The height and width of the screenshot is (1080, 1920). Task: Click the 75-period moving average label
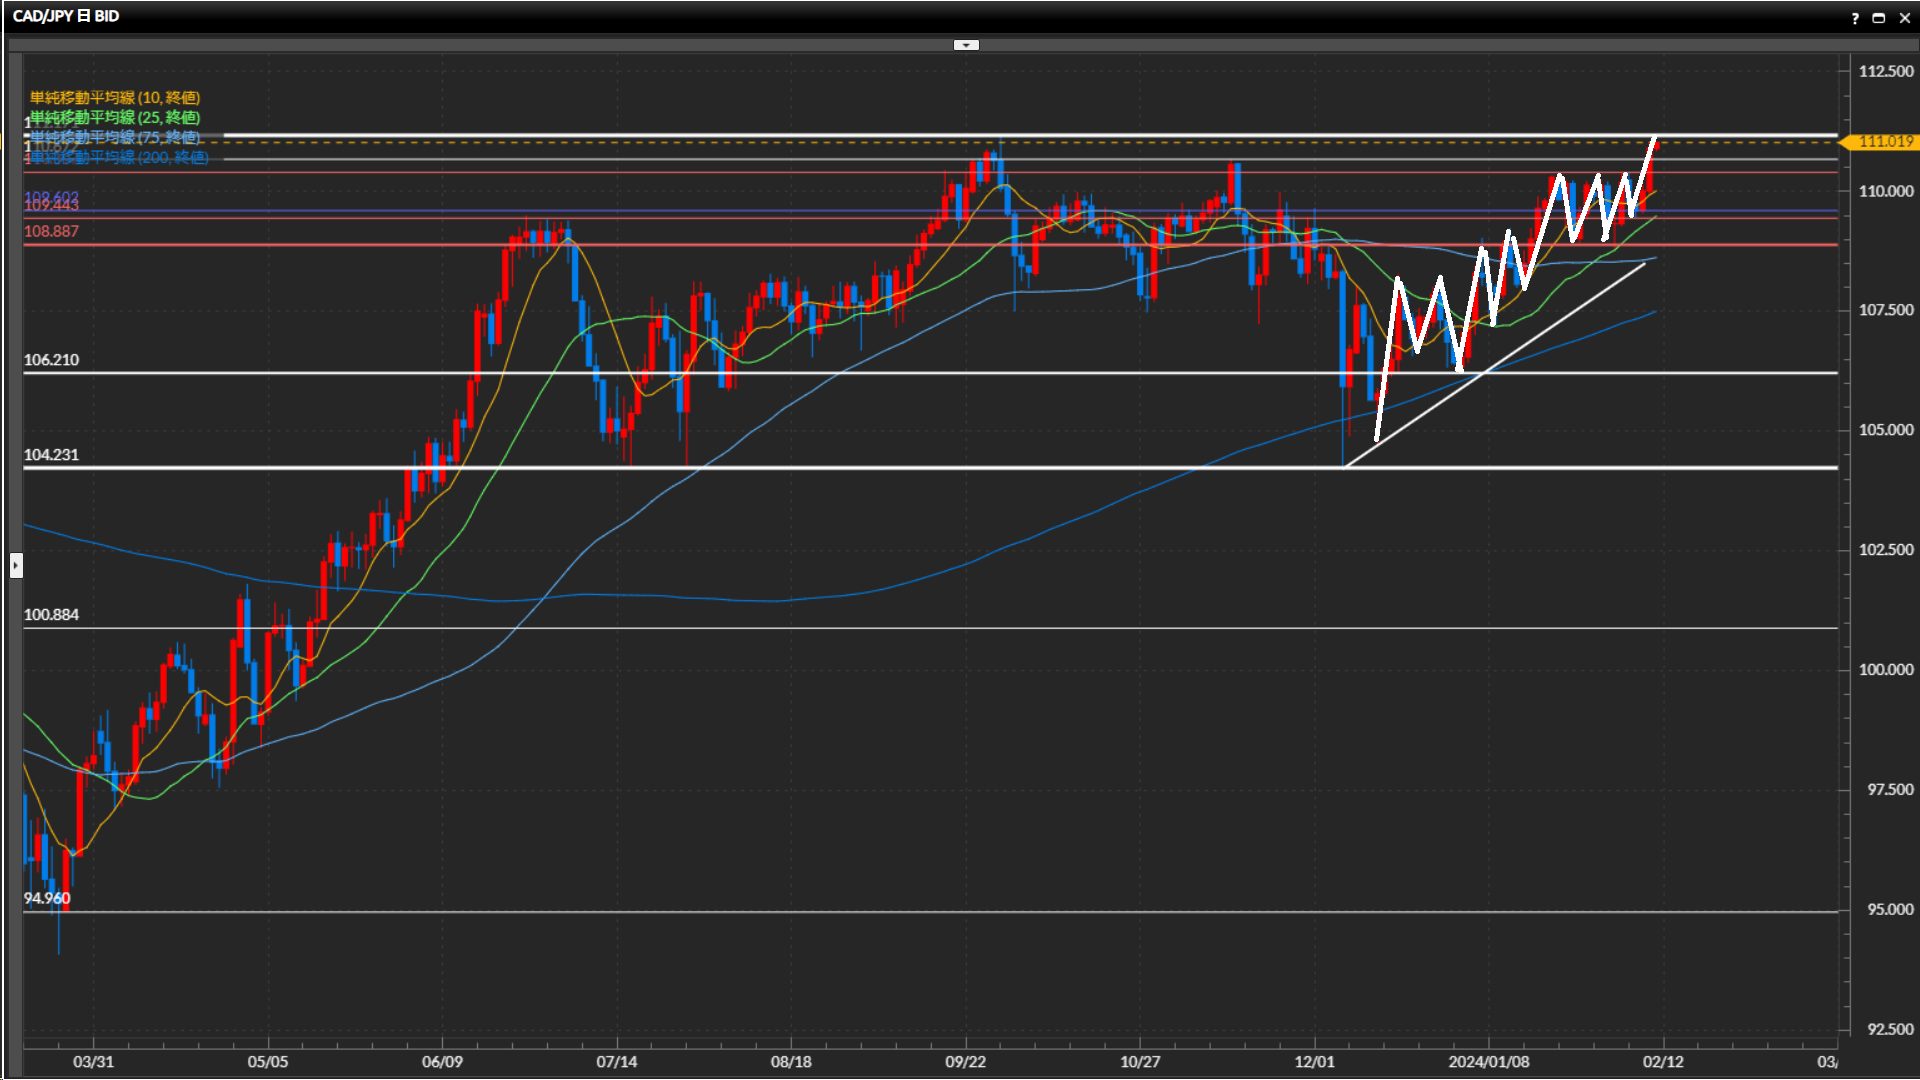click(x=115, y=137)
